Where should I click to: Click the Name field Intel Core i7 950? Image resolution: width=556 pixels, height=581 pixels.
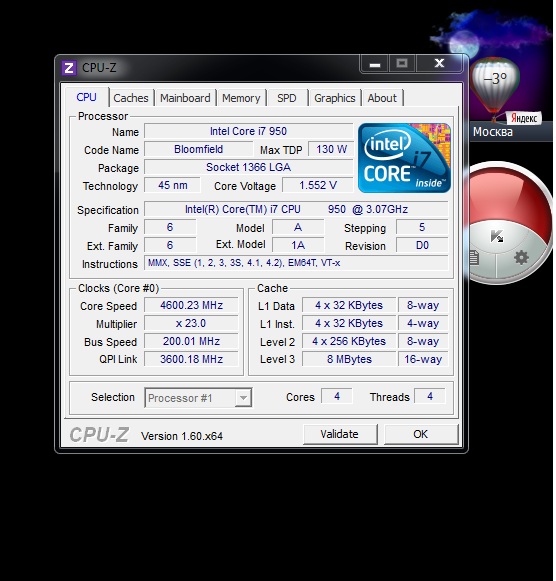[x=248, y=131]
